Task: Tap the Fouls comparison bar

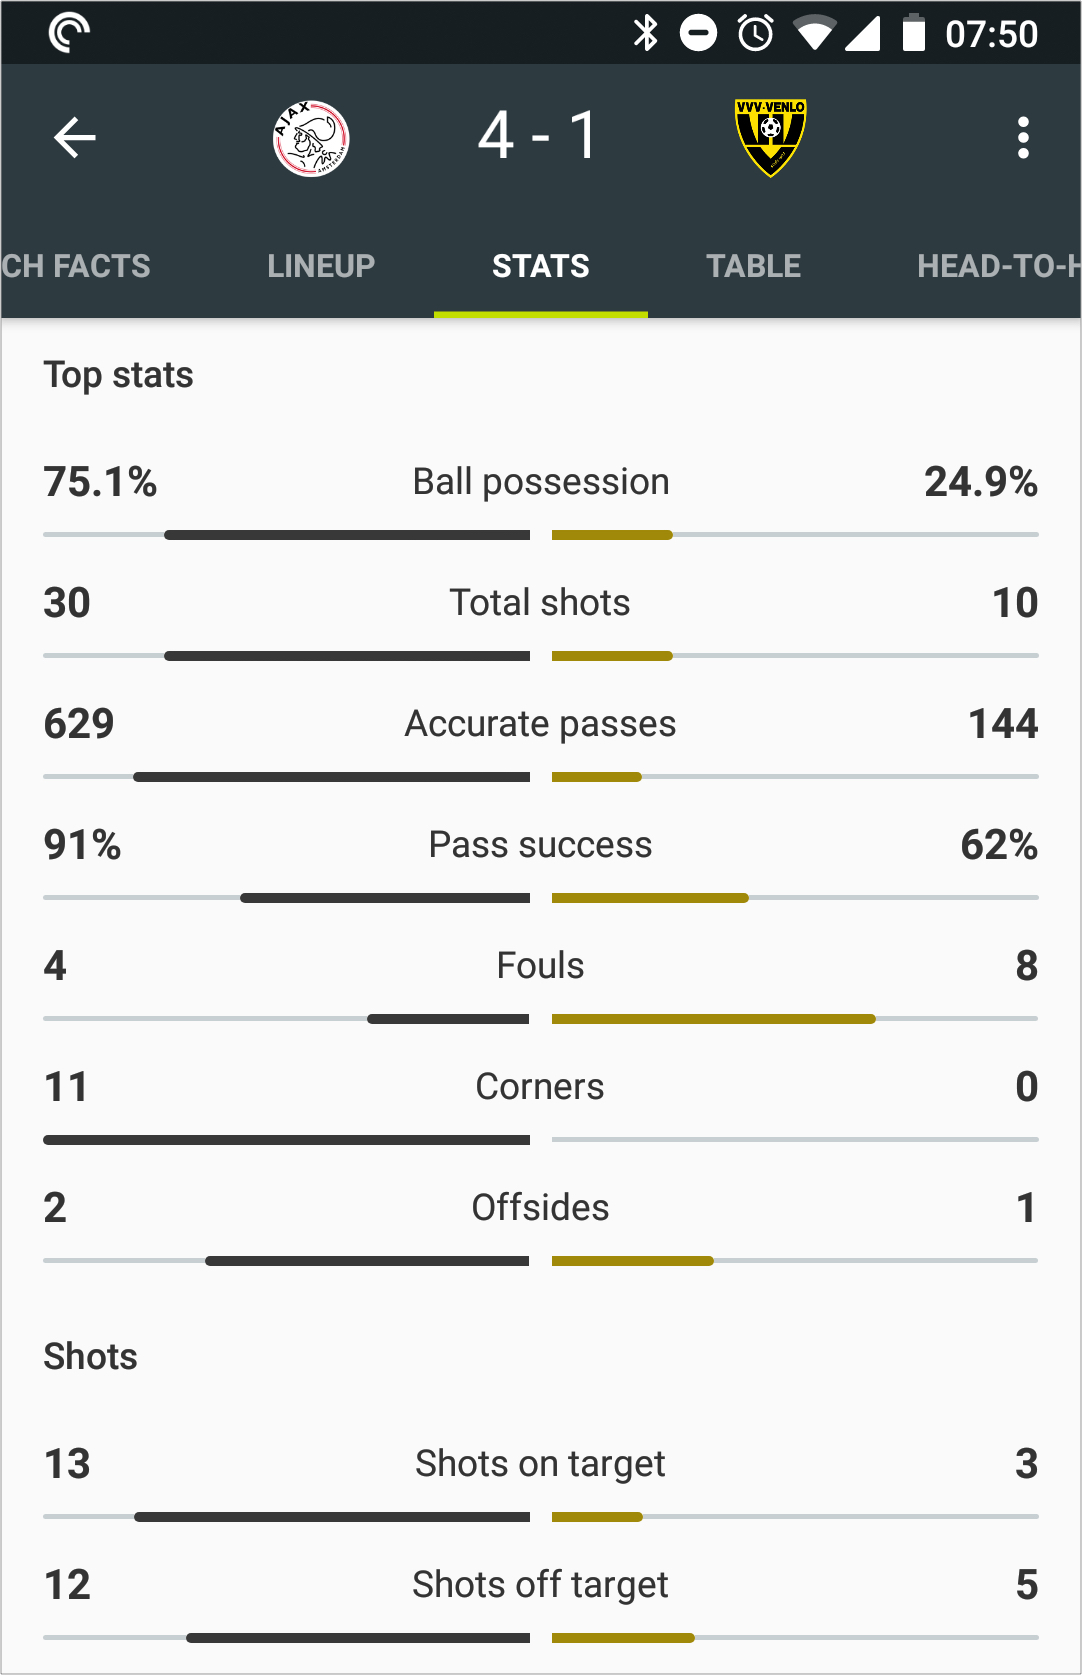Action: tap(541, 1019)
